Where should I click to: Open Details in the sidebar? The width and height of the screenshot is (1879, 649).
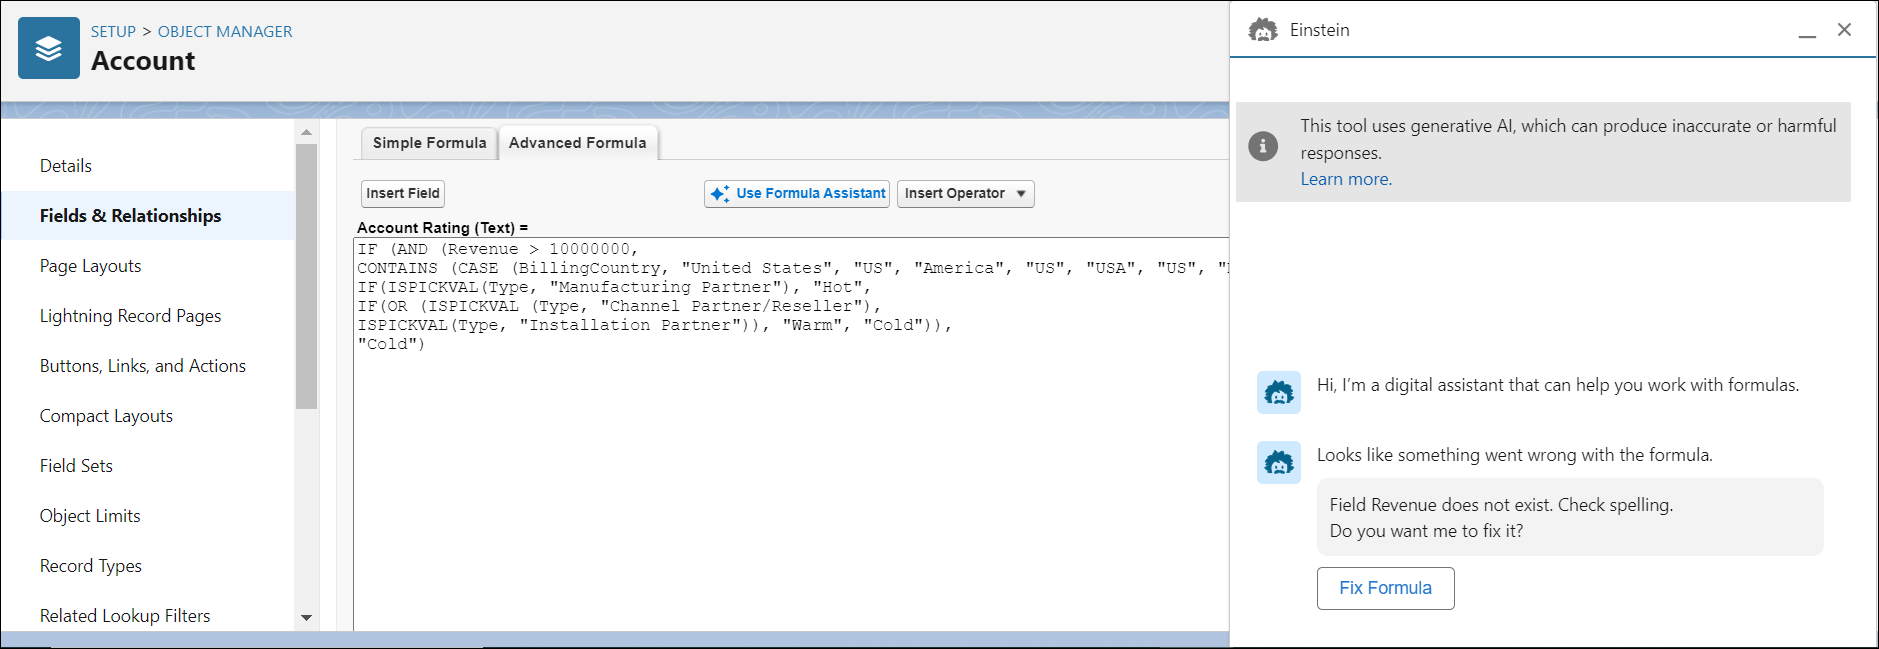click(66, 166)
